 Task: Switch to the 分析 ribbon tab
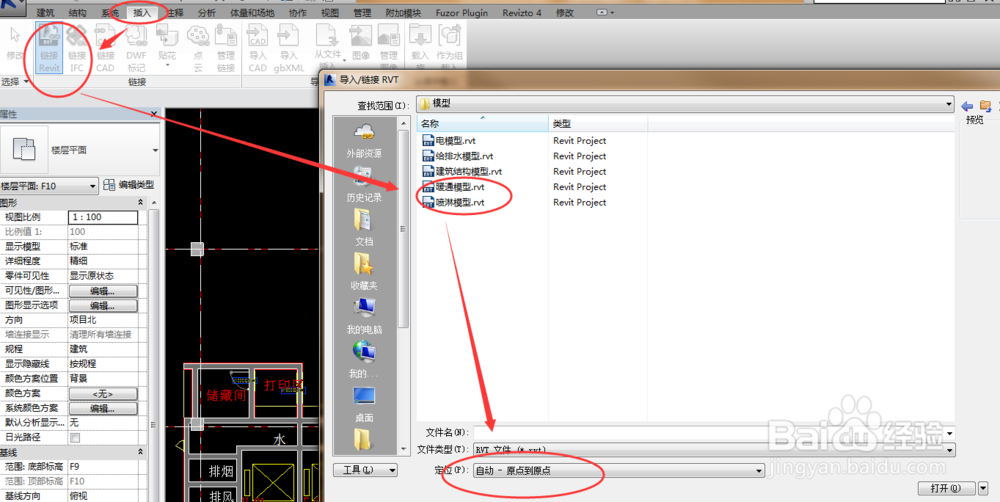click(x=206, y=13)
